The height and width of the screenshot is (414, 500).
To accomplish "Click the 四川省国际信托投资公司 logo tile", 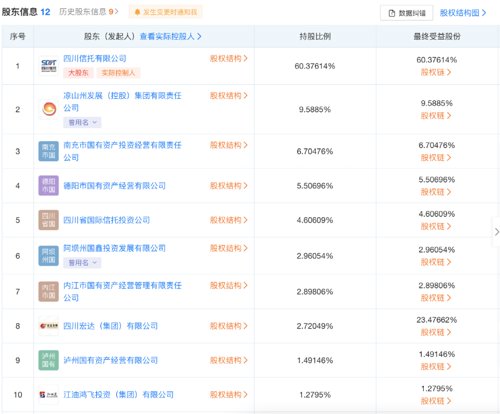I will pos(49,220).
